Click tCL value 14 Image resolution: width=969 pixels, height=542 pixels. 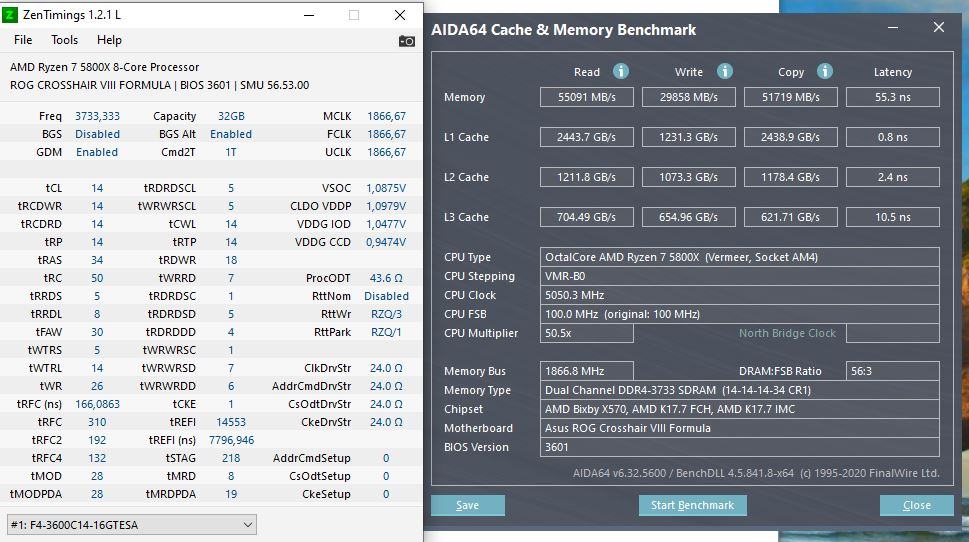[97, 188]
